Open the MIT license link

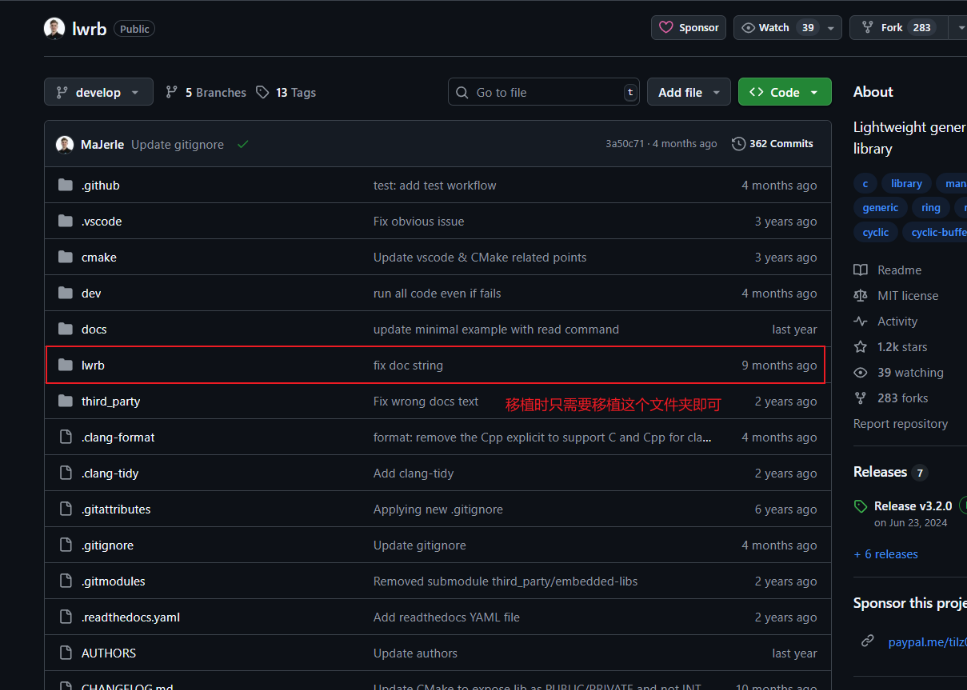point(895,296)
